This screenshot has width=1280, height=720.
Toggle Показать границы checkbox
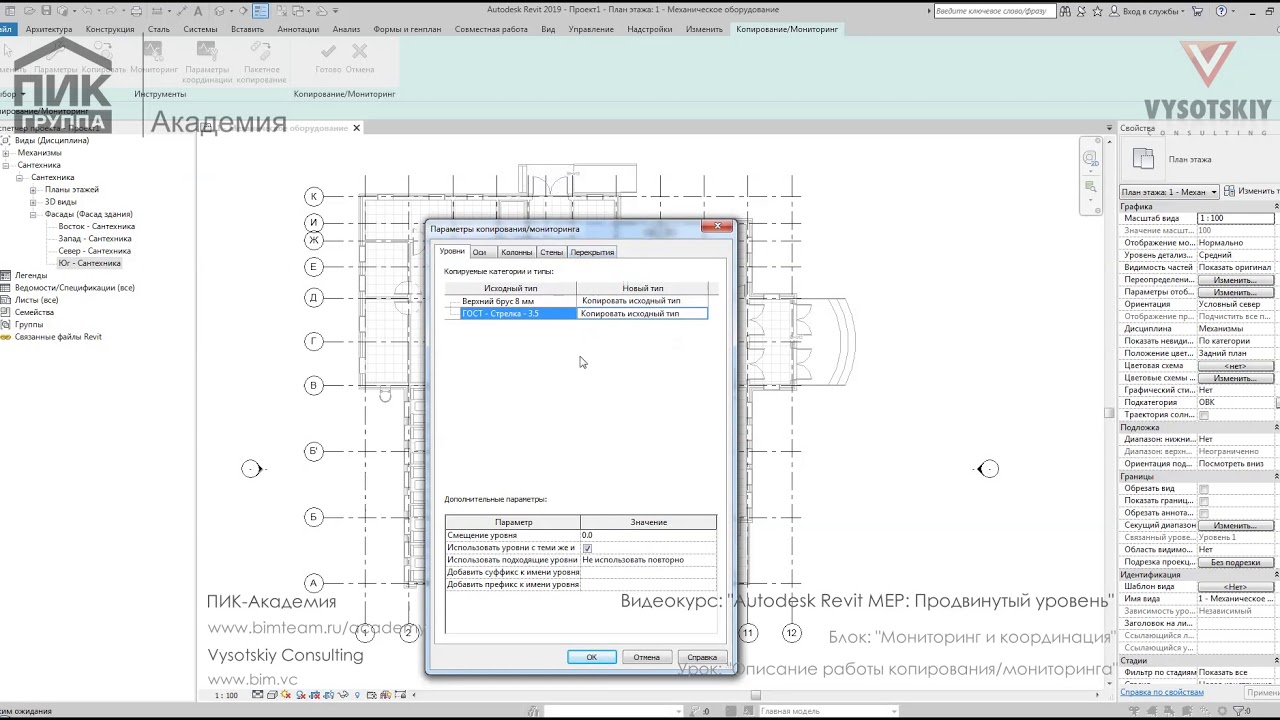tap(1204, 501)
